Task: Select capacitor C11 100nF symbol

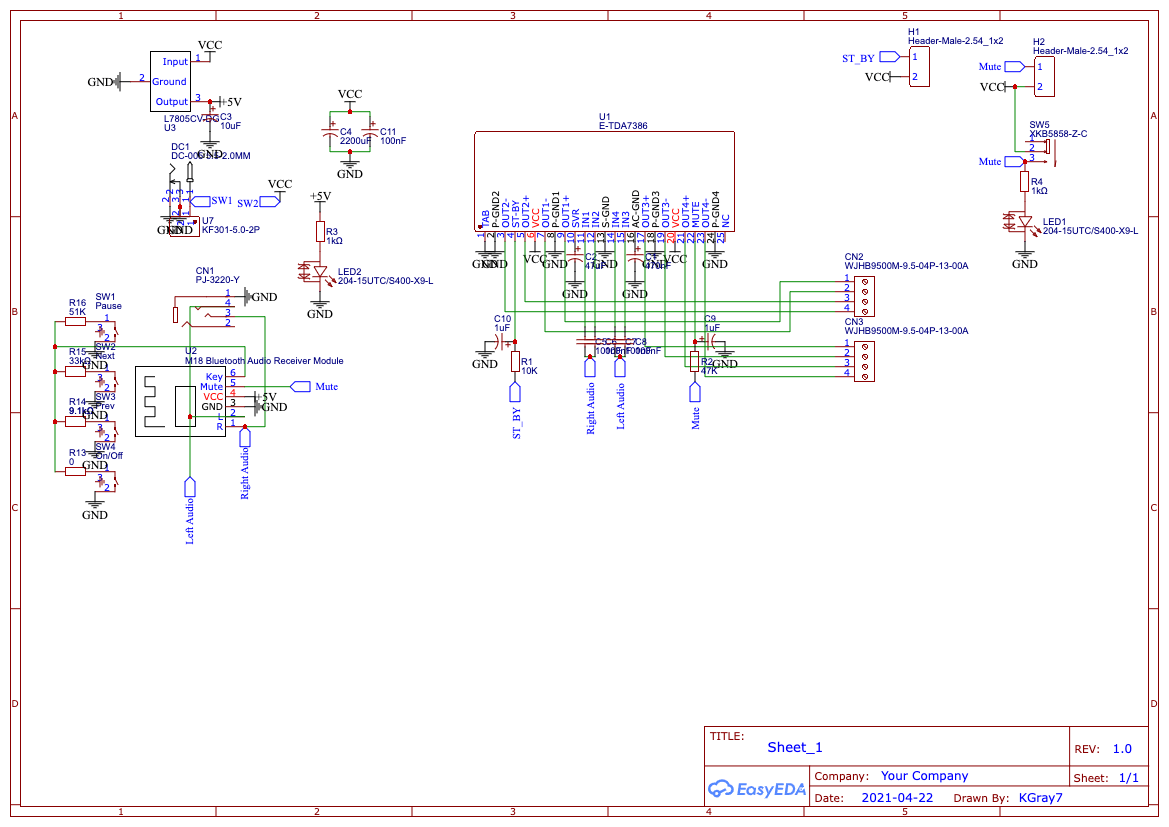Action: click(x=370, y=131)
